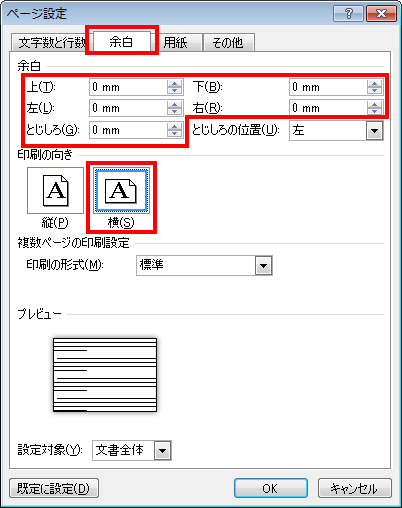This screenshot has height=508, width=402.
Task: Select the 縦(P) portrait orientation icon
Action: pyautogui.click(x=55, y=190)
